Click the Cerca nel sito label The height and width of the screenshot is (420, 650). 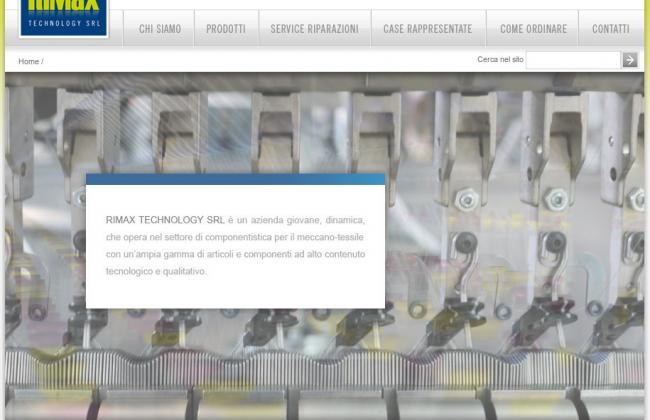coord(500,60)
